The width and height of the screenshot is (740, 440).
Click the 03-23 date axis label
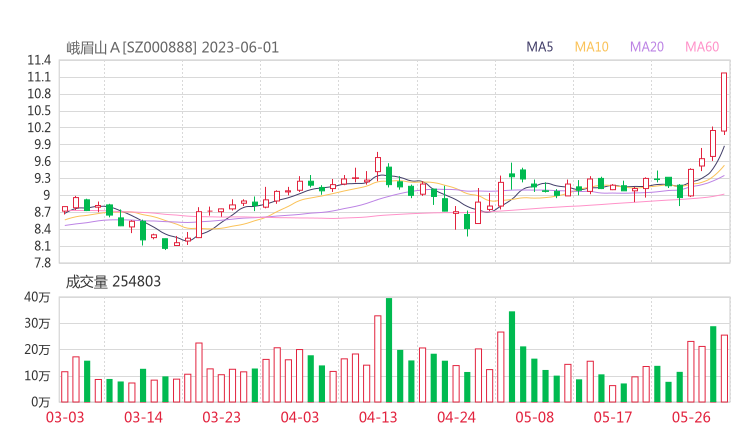pos(221,417)
